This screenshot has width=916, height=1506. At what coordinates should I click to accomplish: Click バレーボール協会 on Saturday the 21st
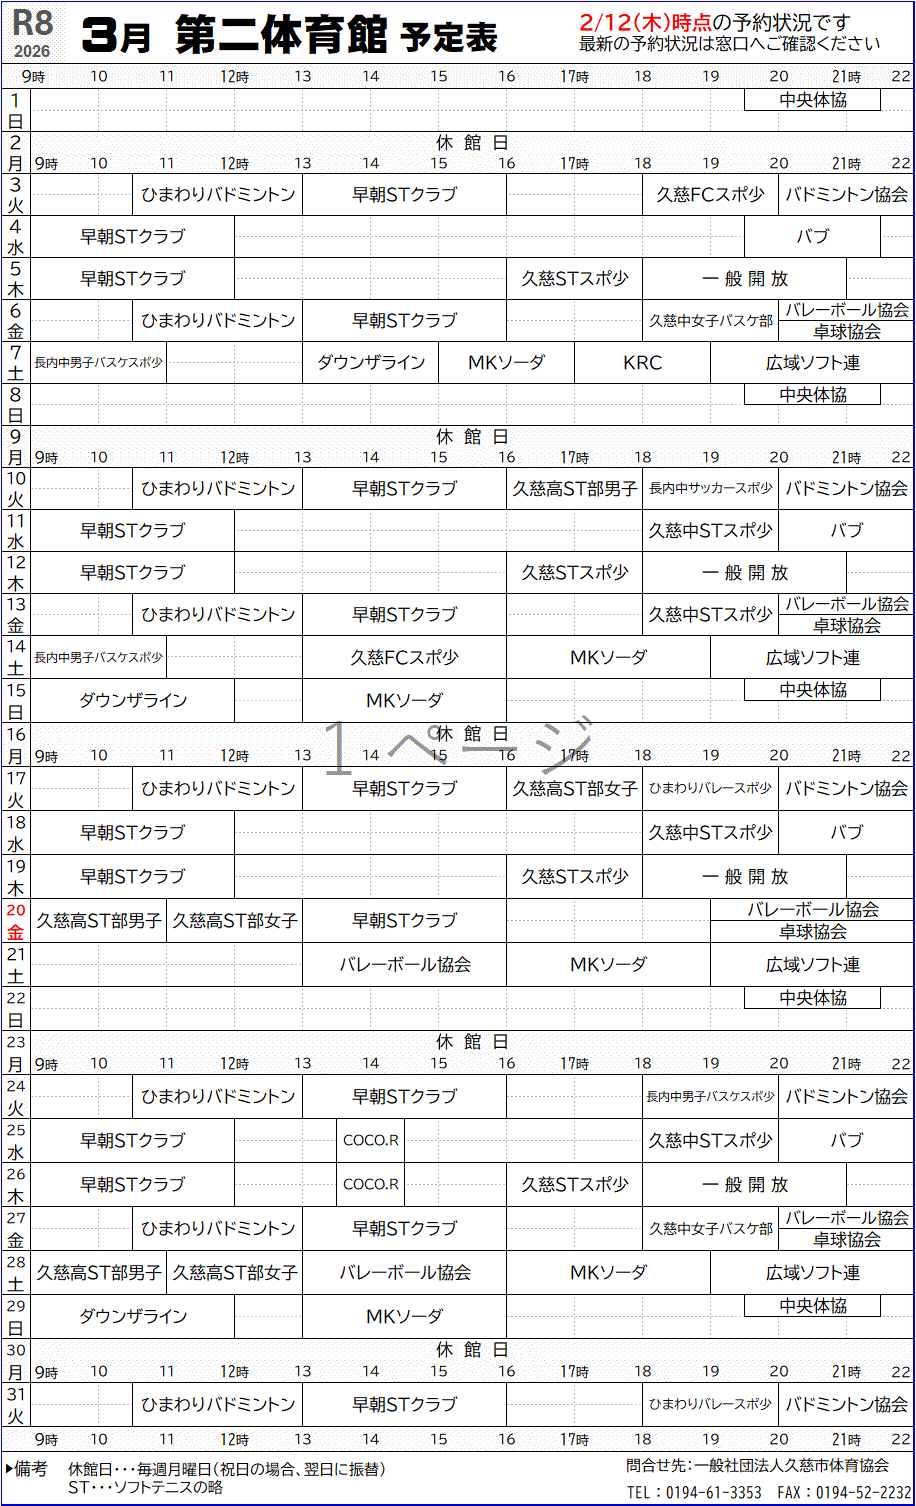[404, 965]
